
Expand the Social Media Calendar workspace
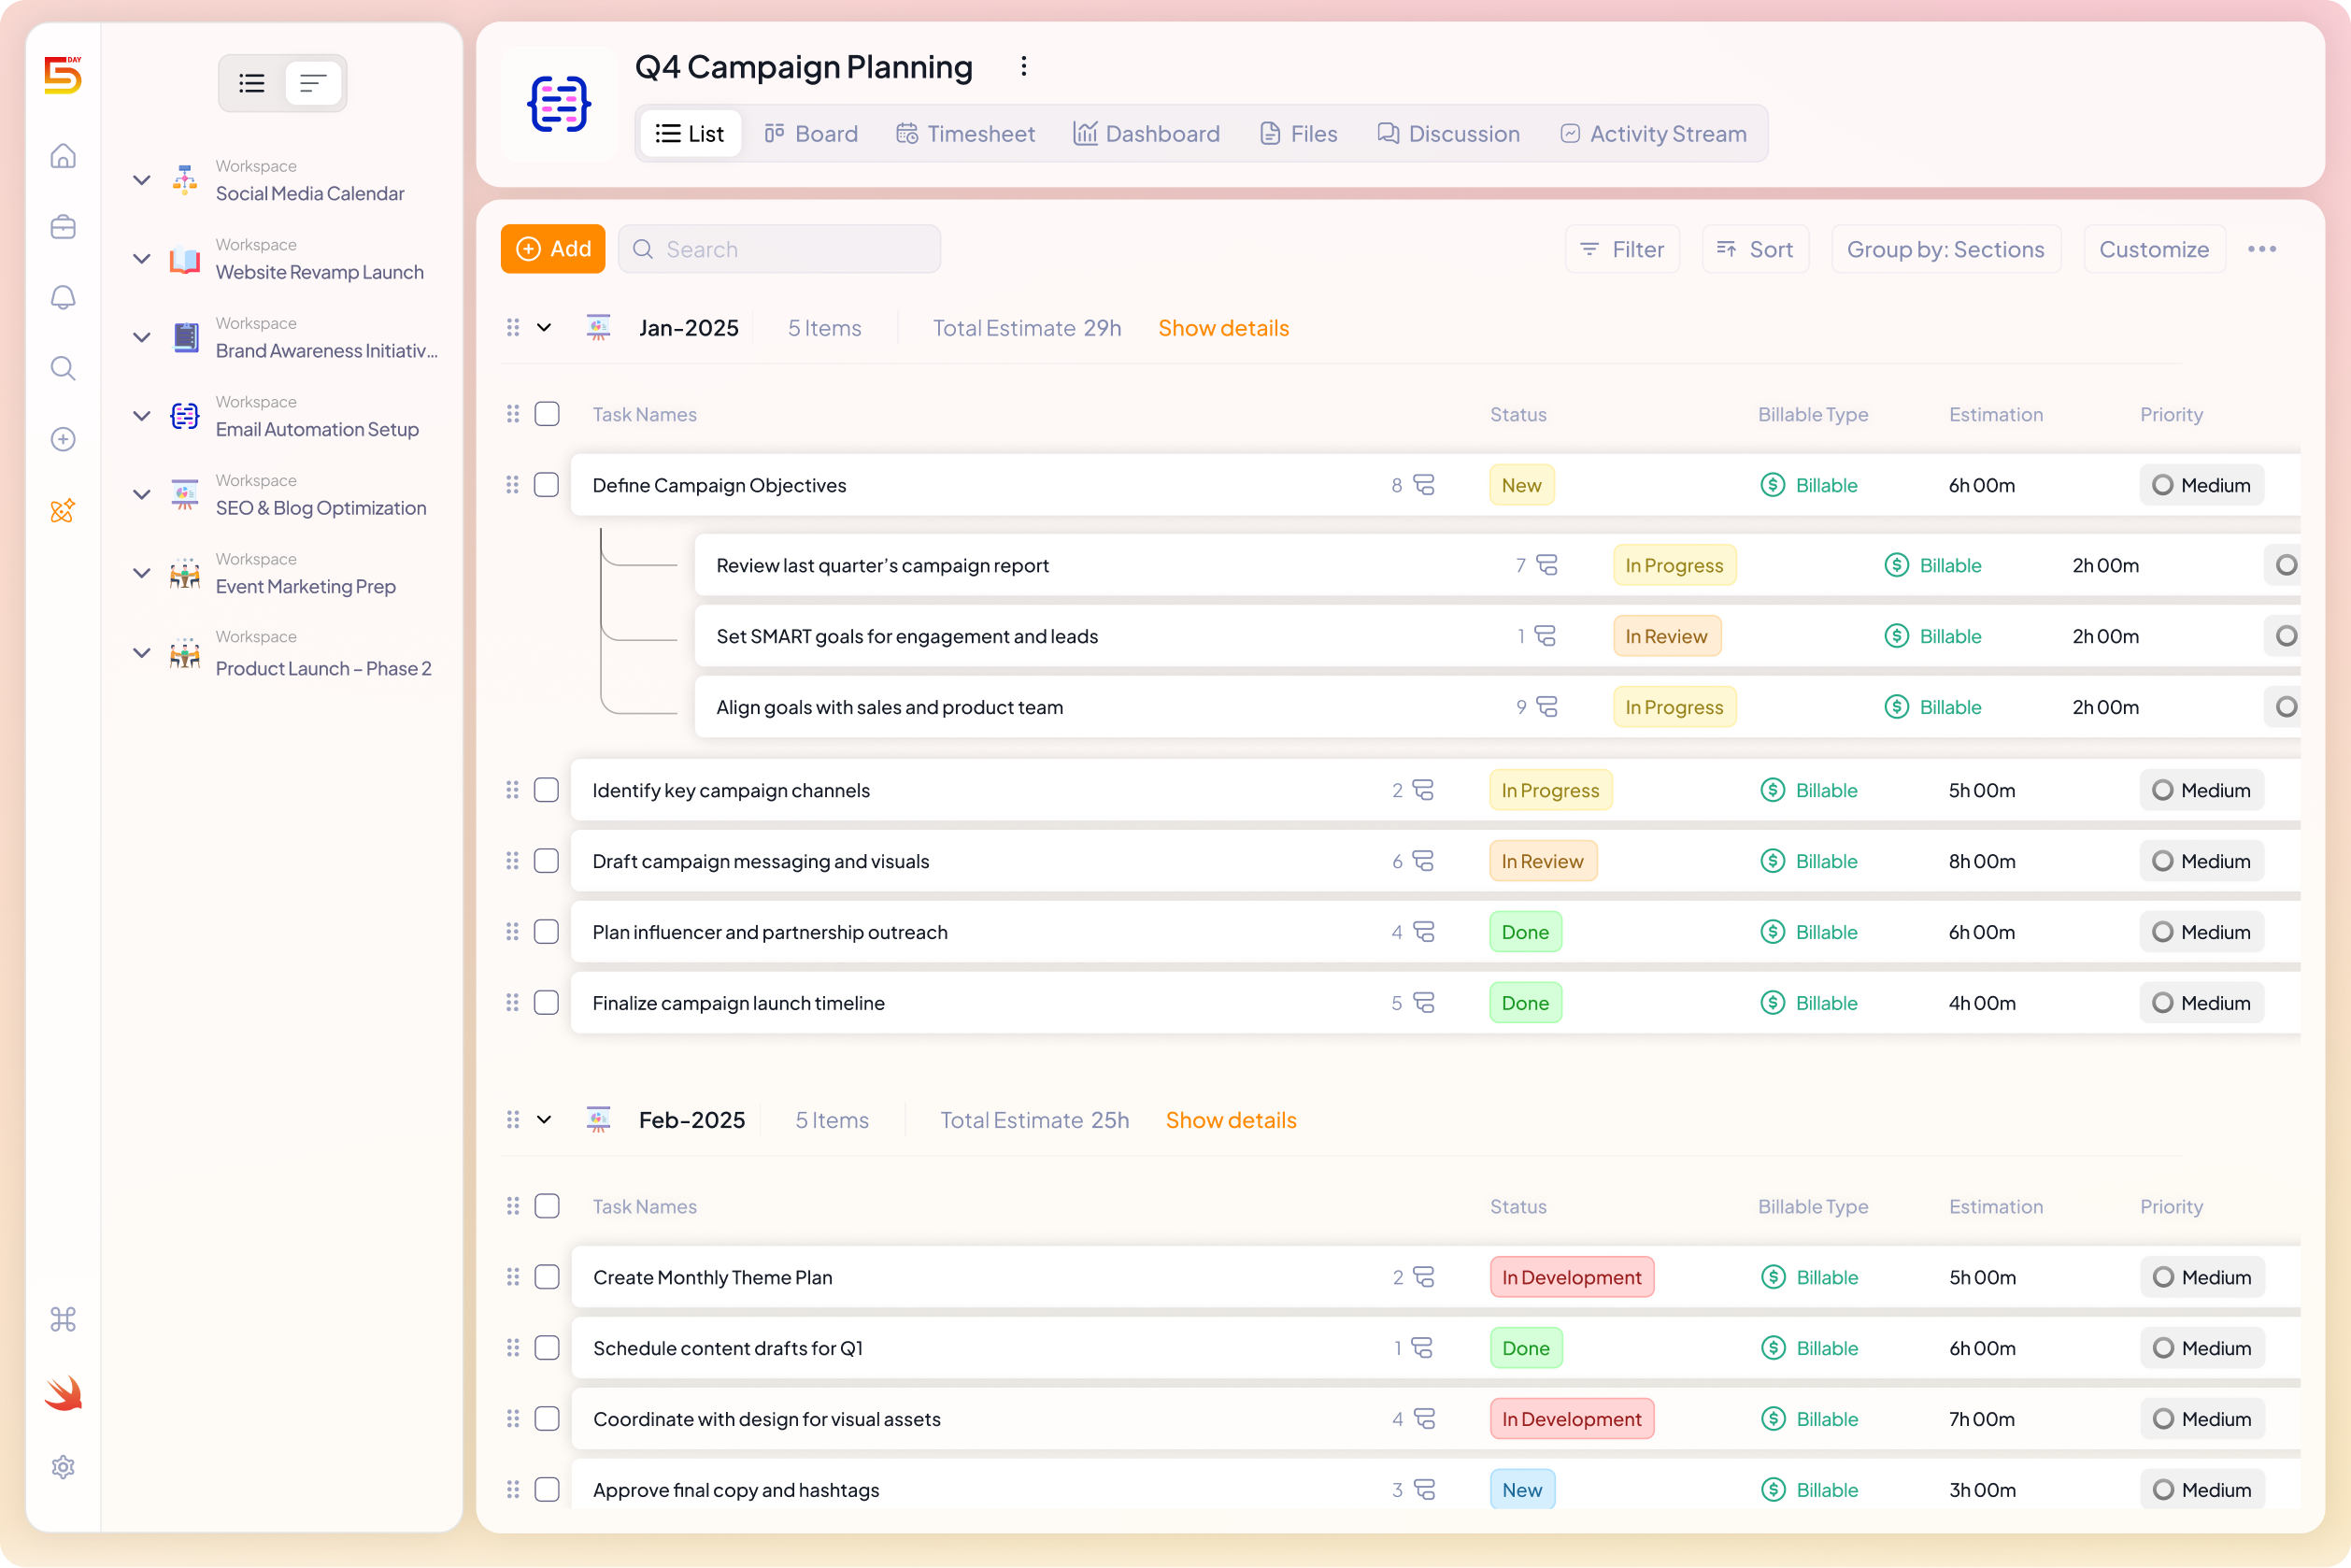141,180
